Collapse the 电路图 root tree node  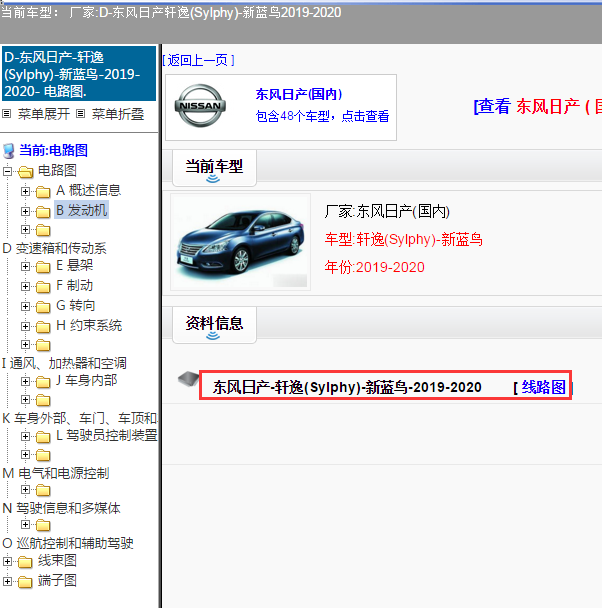click(8, 171)
